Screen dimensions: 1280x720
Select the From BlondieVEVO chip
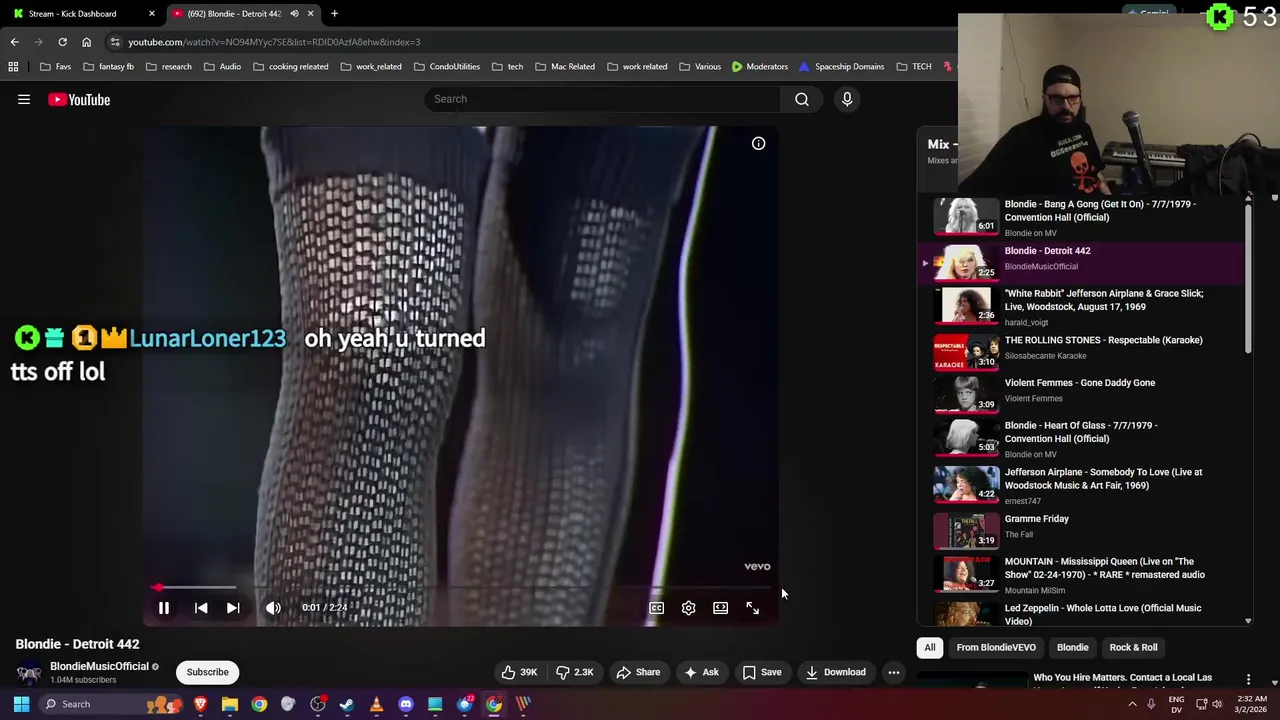pyautogui.click(x=996, y=647)
